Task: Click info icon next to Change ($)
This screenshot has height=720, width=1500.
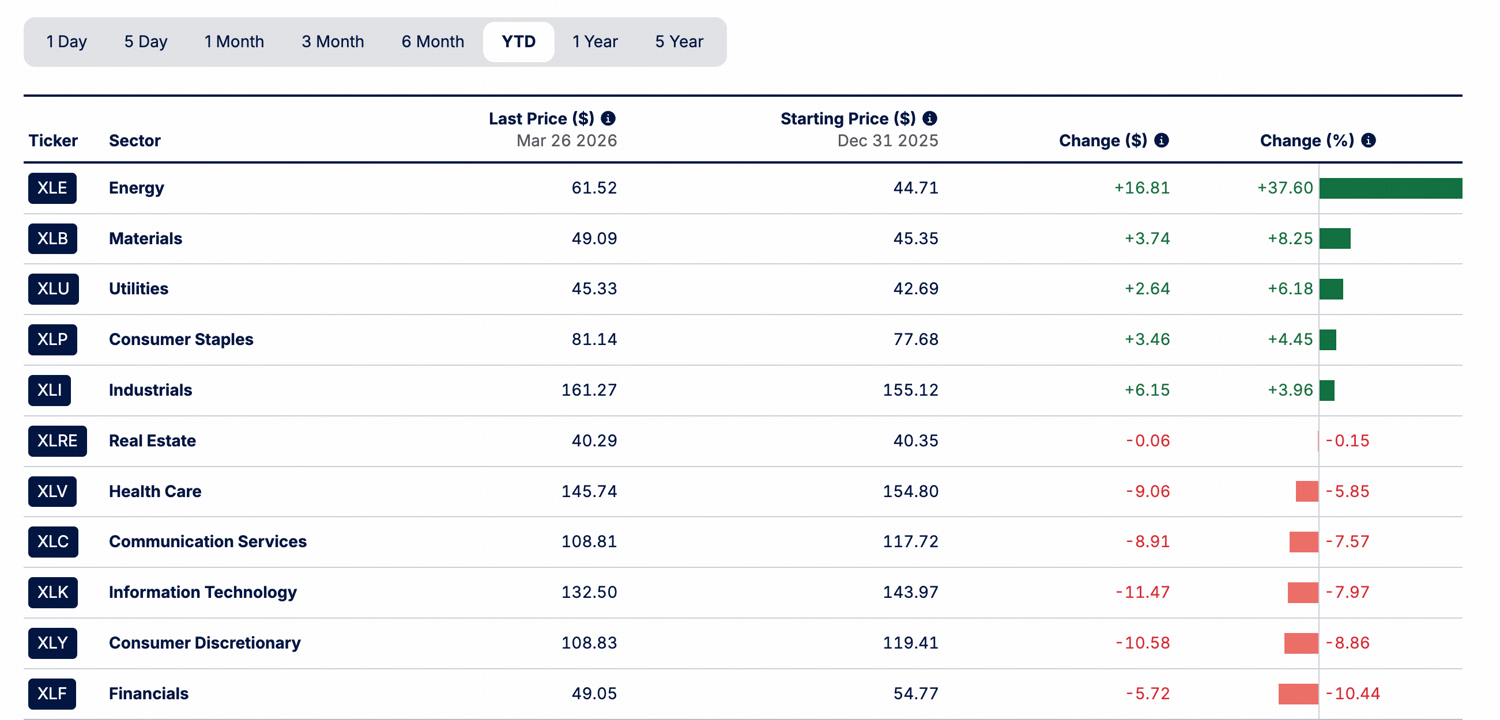Action: [x=1161, y=141]
